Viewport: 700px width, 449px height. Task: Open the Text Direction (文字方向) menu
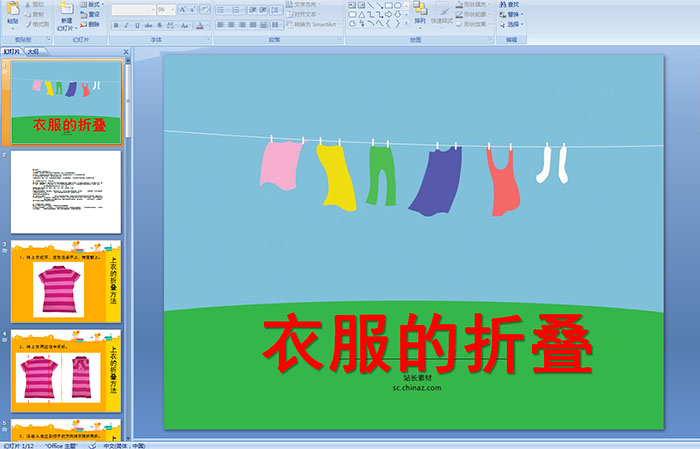(303, 4)
